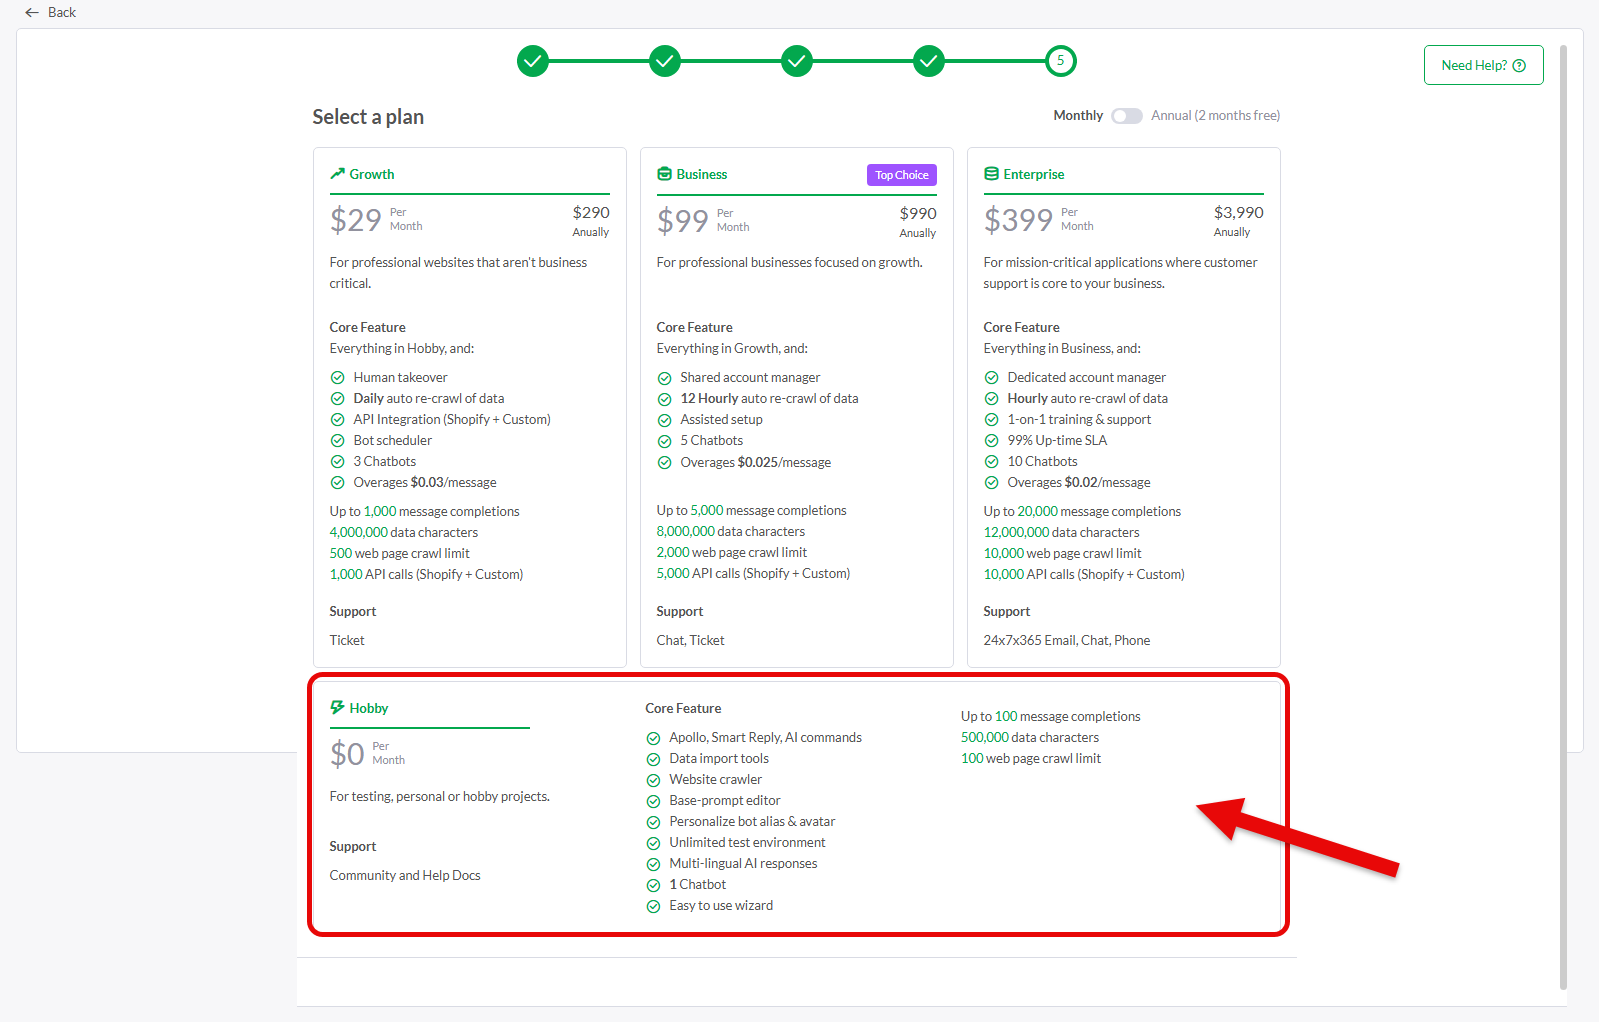Click check icon beside 99% Up-time SLA
This screenshot has height=1022, width=1599.
992,441
